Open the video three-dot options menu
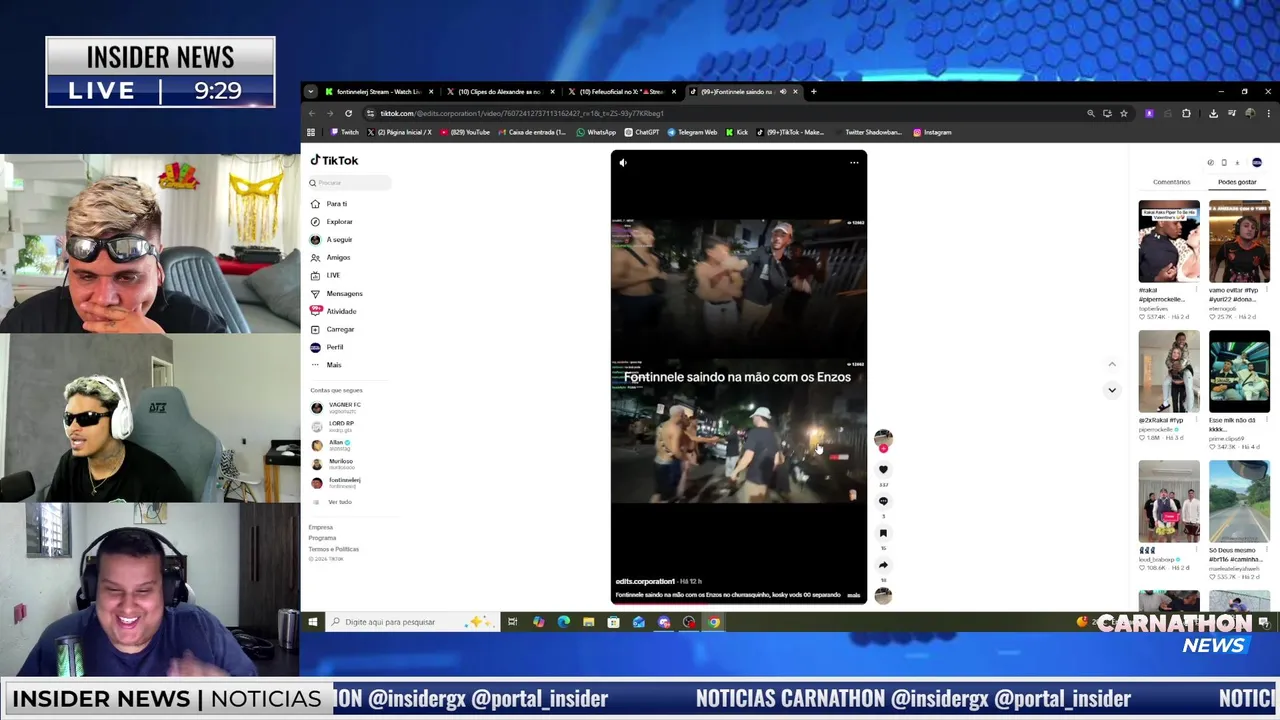This screenshot has width=1280, height=720. (x=854, y=163)
